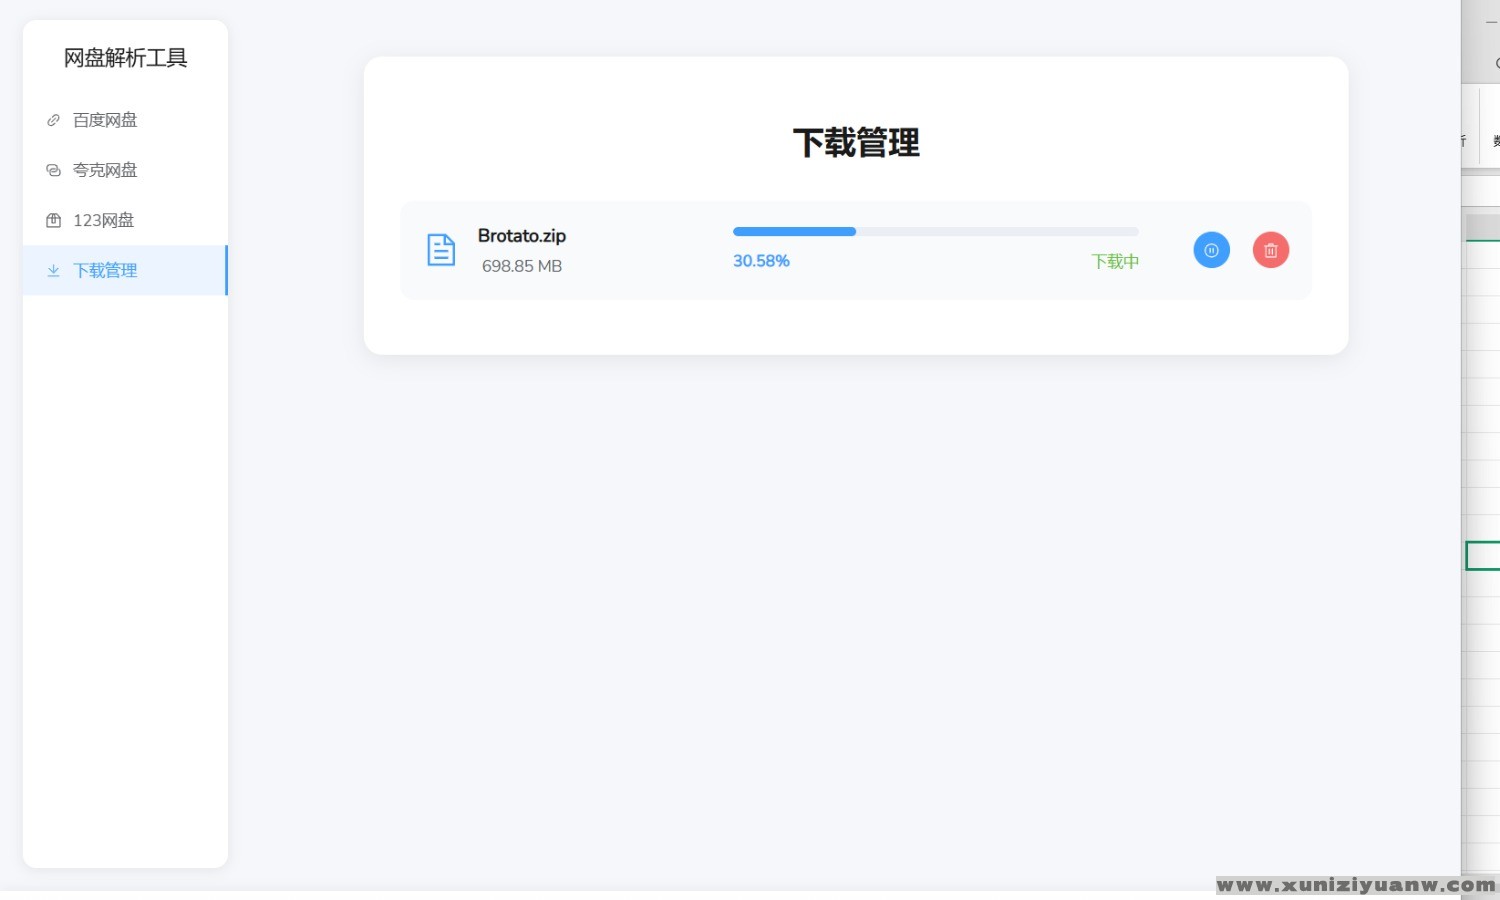Switch to the 夸克网盘 section

105,170
